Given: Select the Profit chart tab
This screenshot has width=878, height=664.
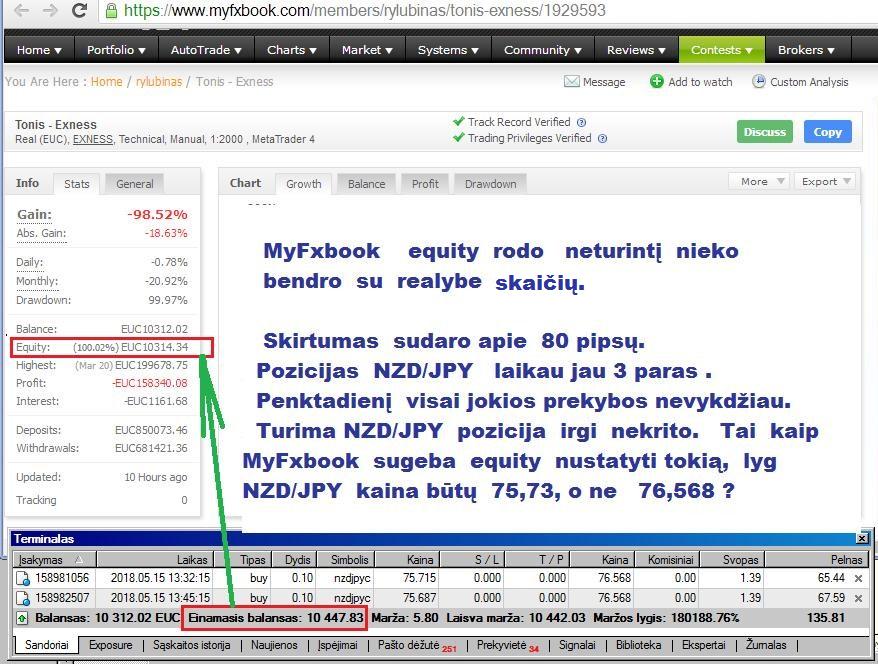Looking at the screenshot, I should (425, 184).
